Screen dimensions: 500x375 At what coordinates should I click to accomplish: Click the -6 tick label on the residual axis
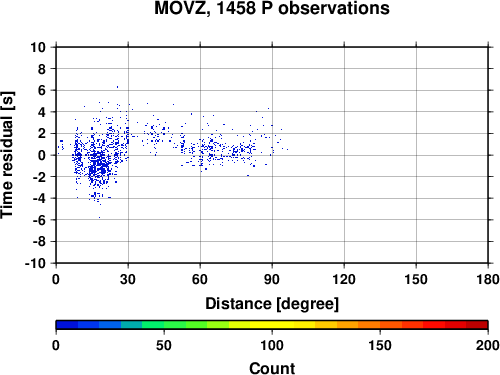[x=39, y=220]
